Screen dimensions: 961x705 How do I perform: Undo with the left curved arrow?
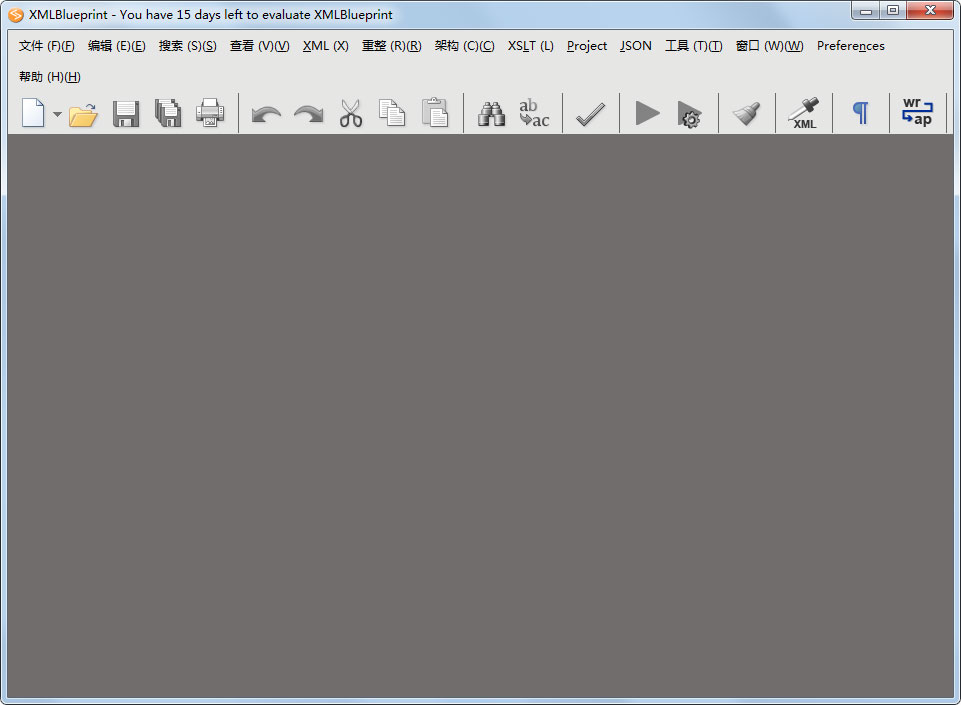click(266, 115)
